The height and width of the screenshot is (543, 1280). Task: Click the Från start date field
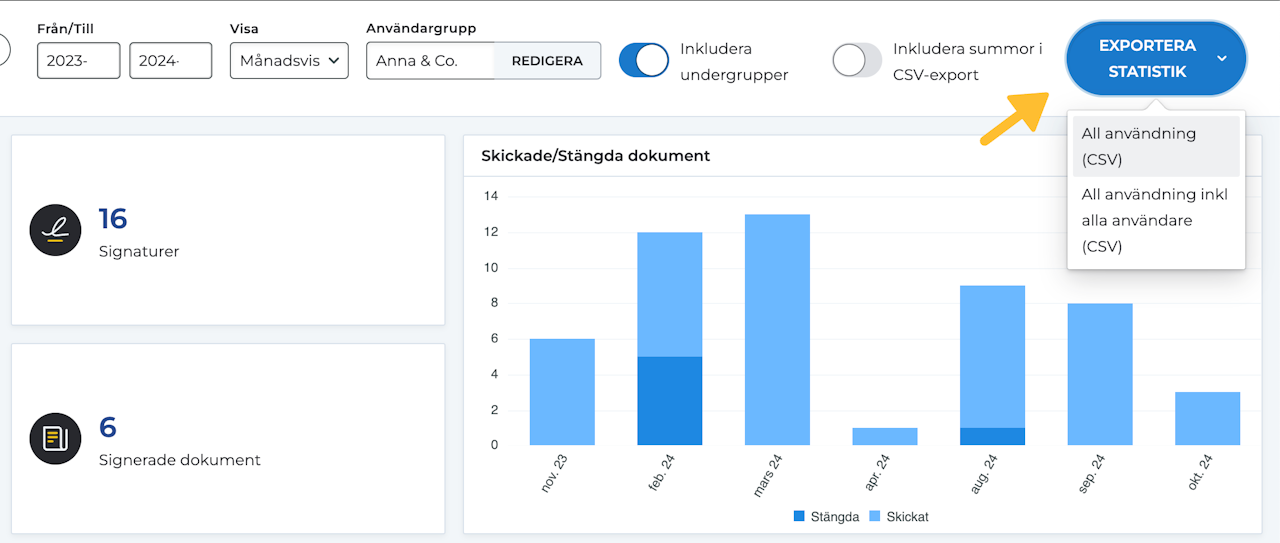coord(78,61)
